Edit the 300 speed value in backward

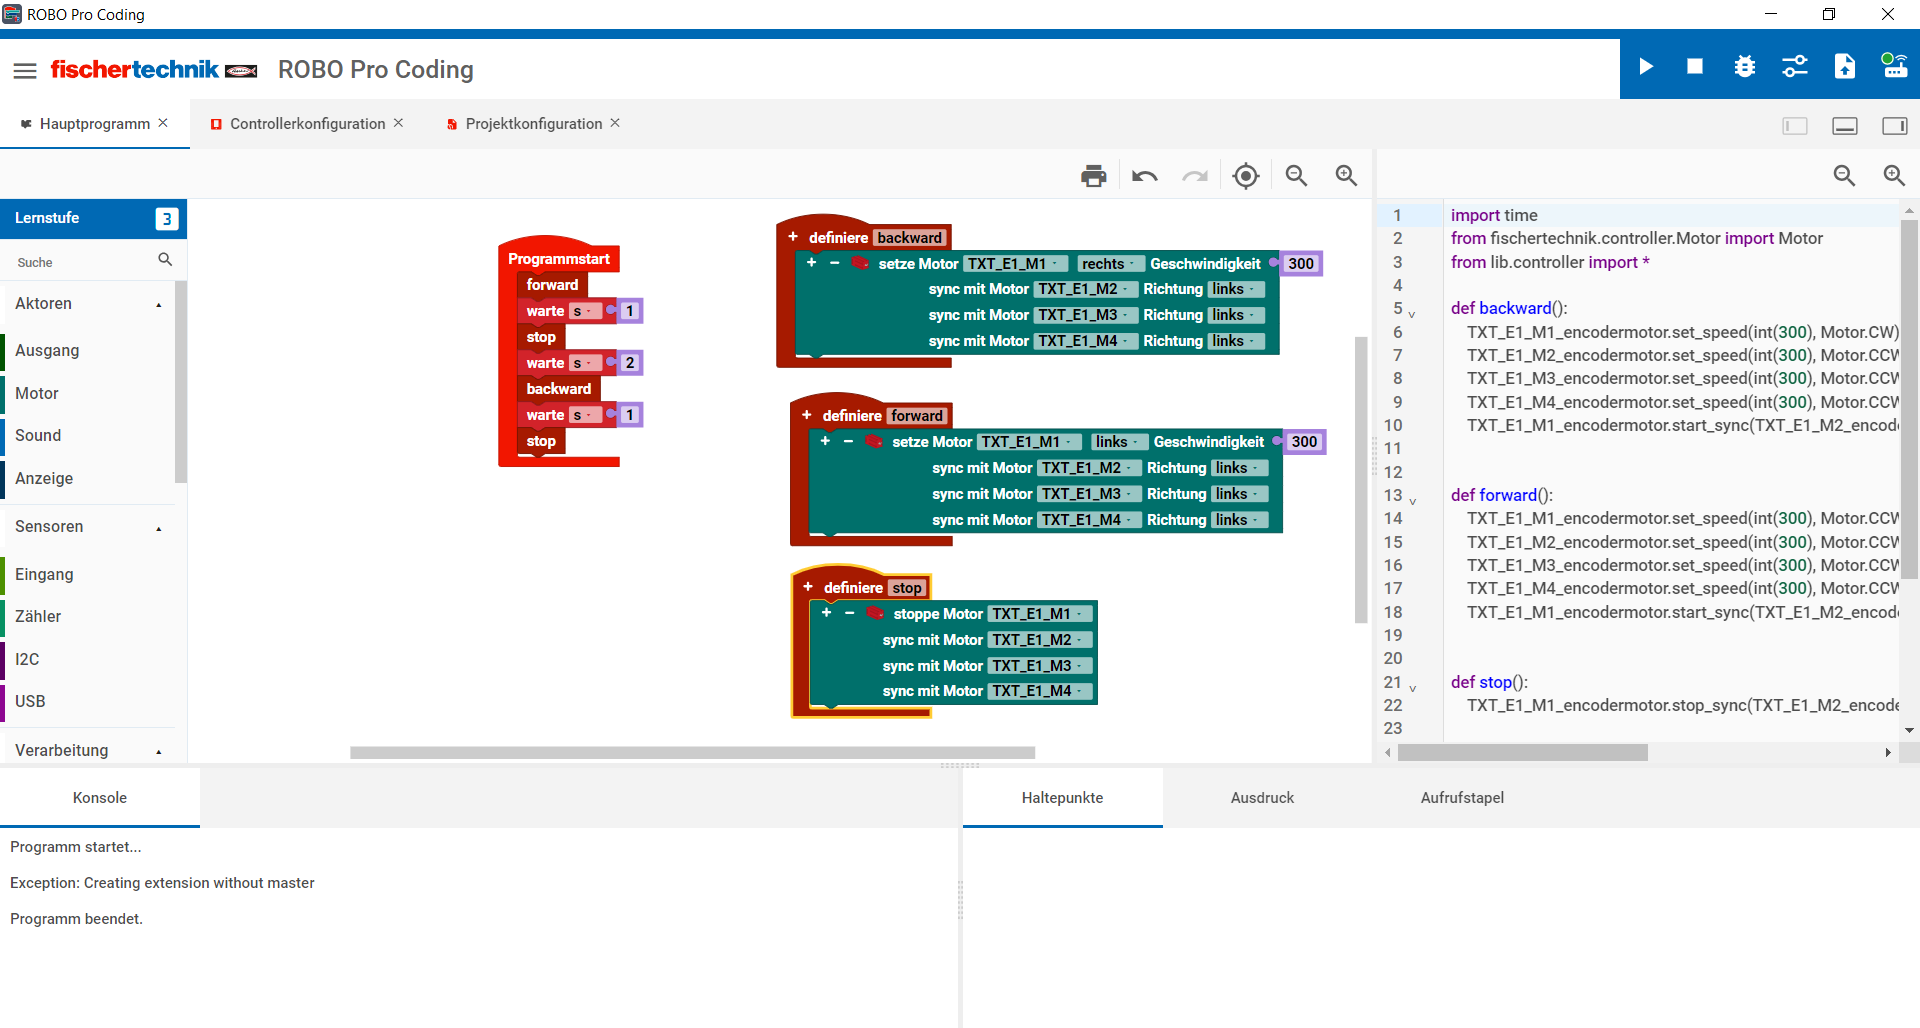coord(1301,264)
